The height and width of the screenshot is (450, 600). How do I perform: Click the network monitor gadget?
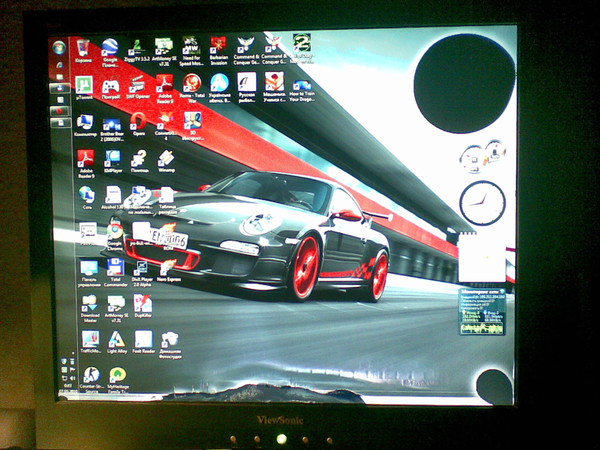click(482, 312)
